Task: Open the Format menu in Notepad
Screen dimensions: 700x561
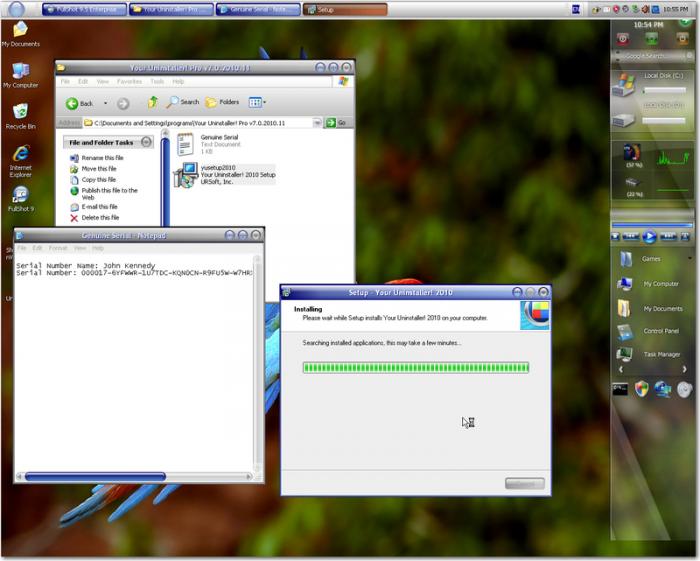Action: 58,248
